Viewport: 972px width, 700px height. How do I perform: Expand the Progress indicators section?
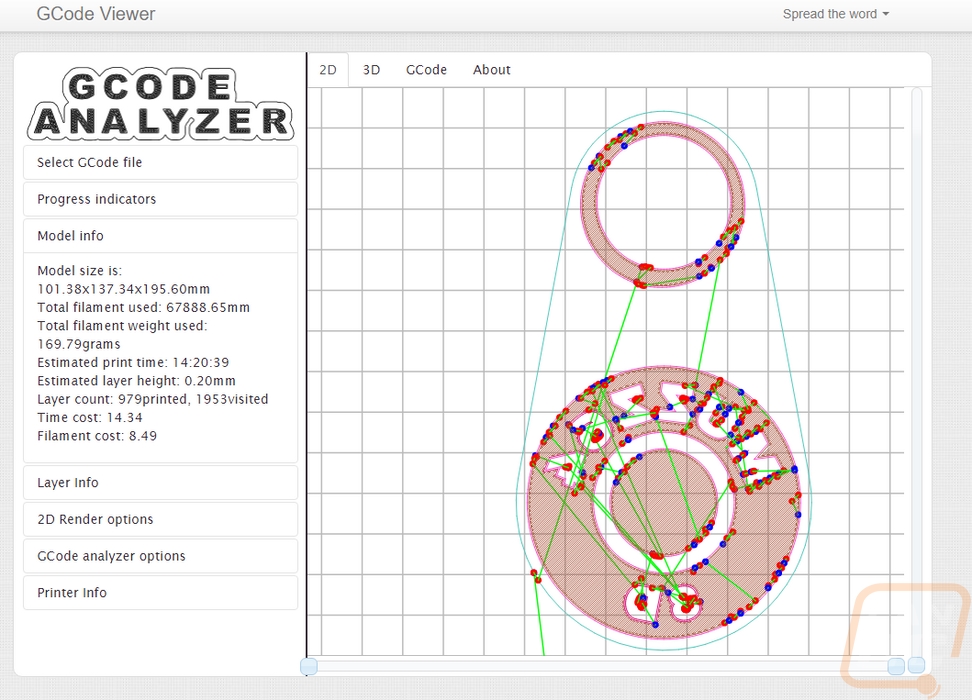(x=161, y=199)
